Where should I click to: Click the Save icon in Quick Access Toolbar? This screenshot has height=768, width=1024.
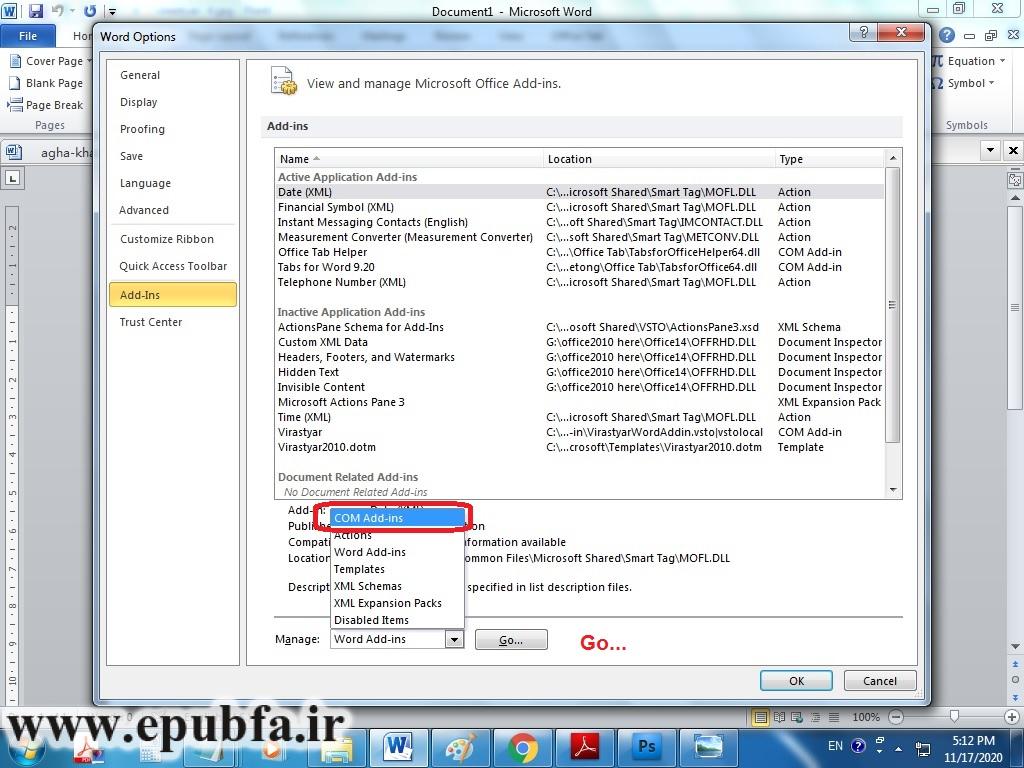[36, 12]
